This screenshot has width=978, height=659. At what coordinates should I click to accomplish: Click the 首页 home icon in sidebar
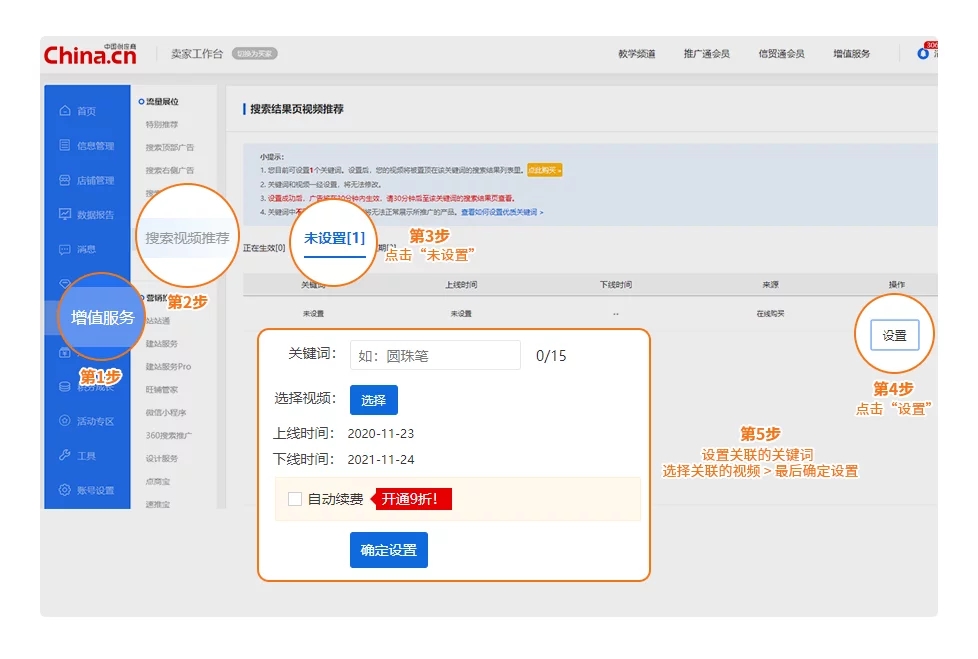coord(65,111)
